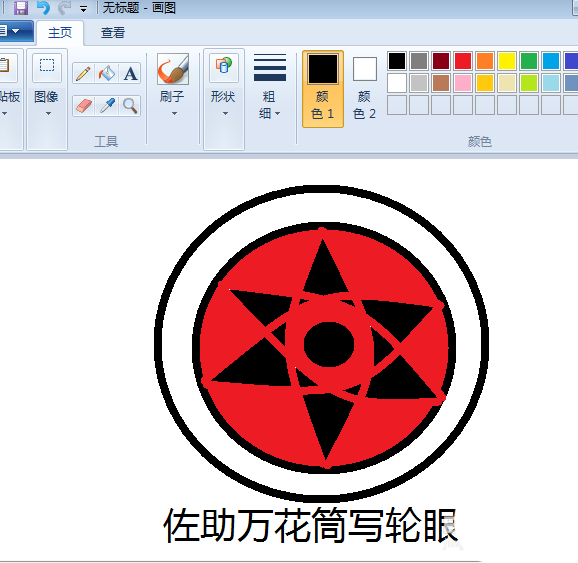
Task: Expand the Image (图像) dropdown
Action: coord(48,114)
